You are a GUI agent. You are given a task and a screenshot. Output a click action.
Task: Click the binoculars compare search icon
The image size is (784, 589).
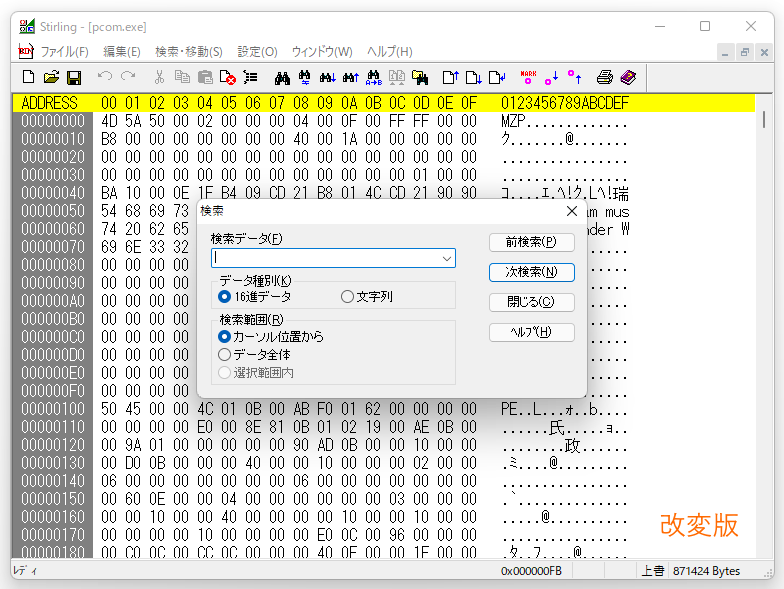(304, 77)
